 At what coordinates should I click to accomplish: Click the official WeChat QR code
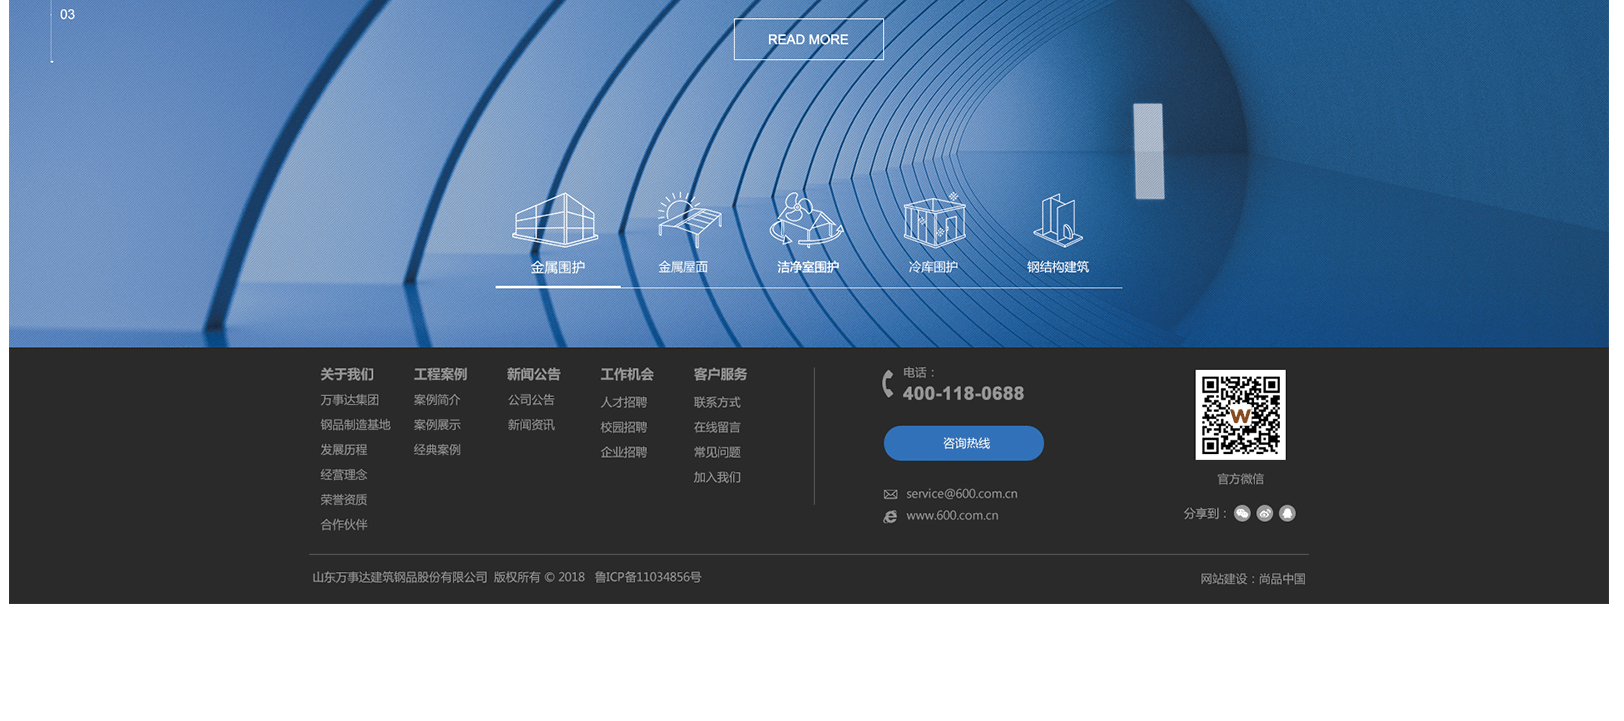coord(1240,415)
